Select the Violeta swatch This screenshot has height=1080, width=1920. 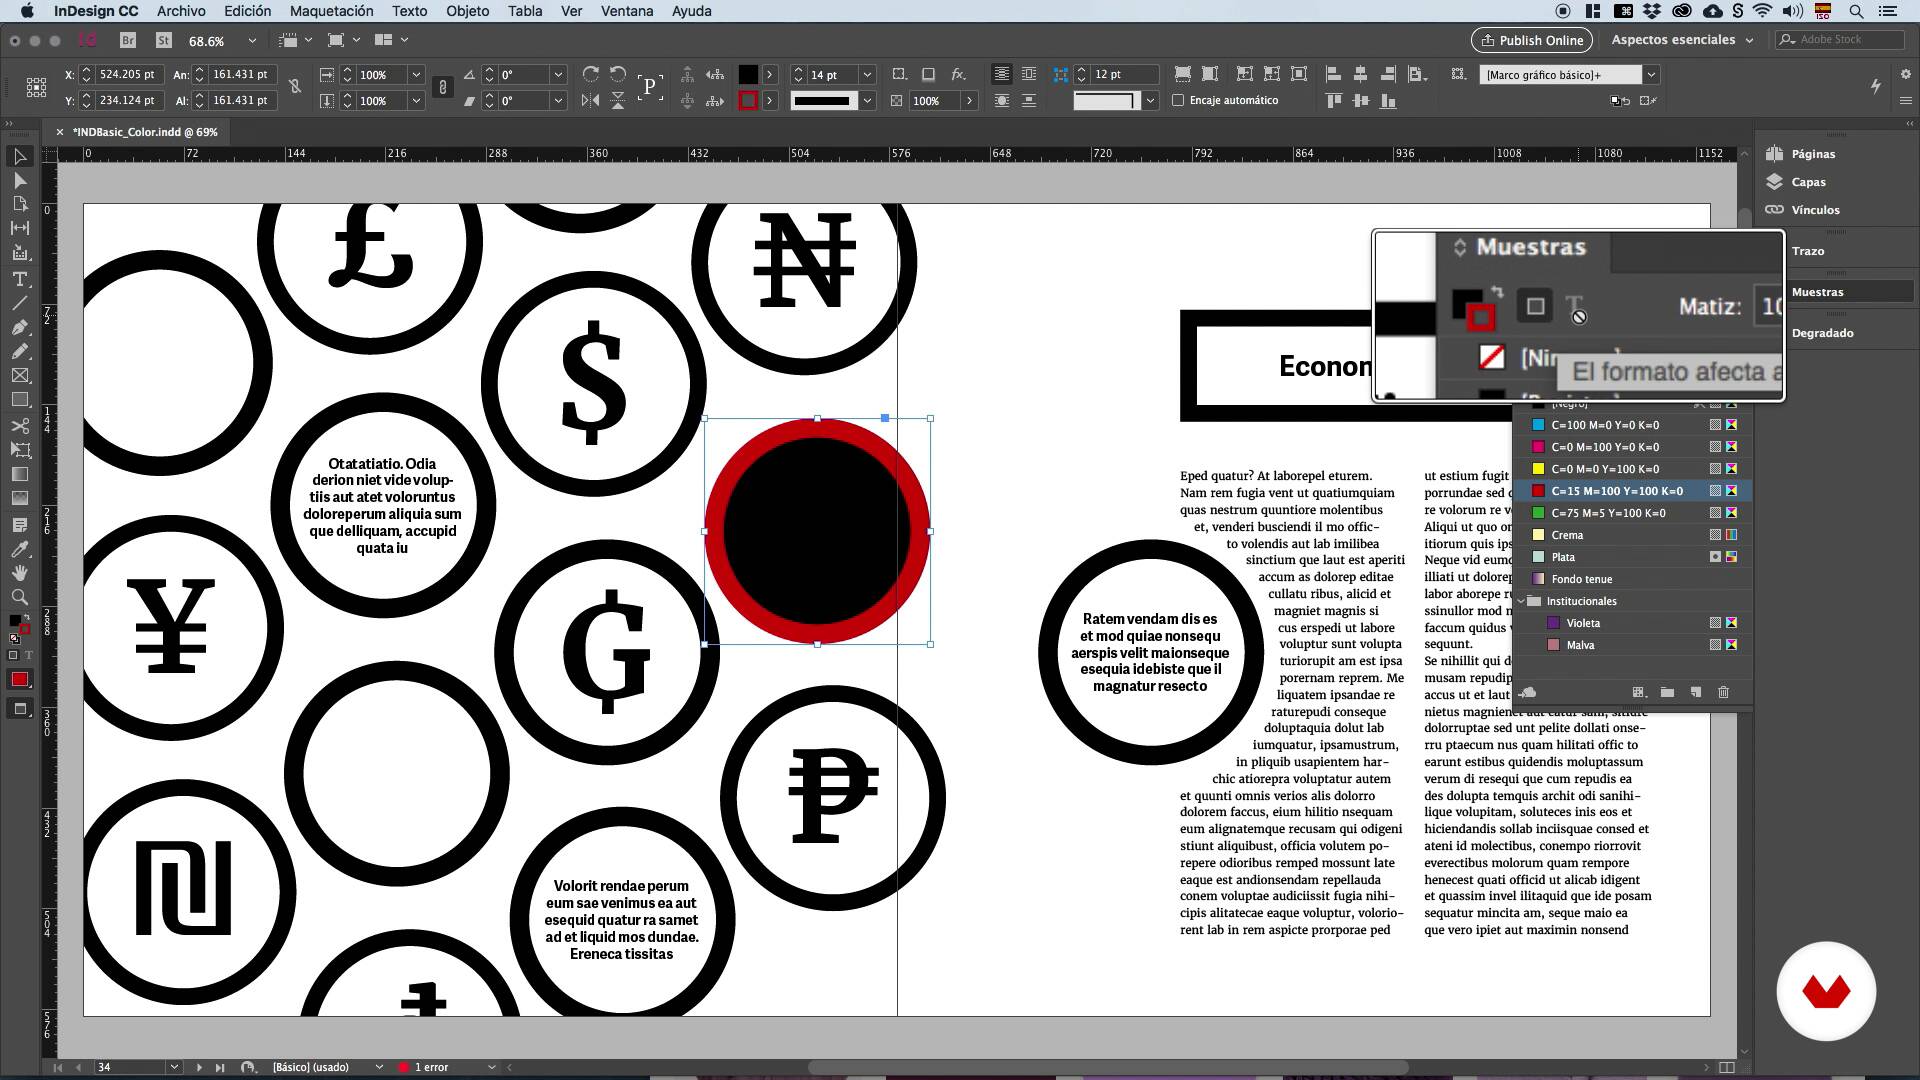click(x=1632, y=623)
